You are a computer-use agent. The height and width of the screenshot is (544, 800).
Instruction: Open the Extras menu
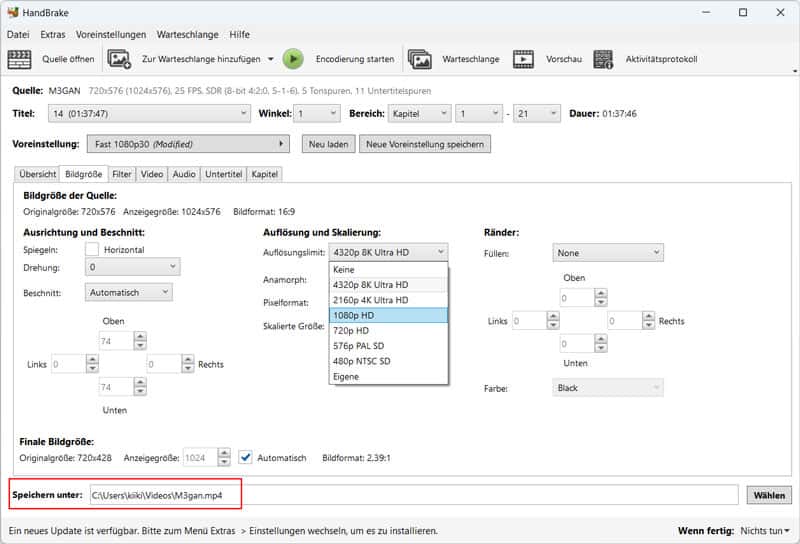tap(53, 34)
